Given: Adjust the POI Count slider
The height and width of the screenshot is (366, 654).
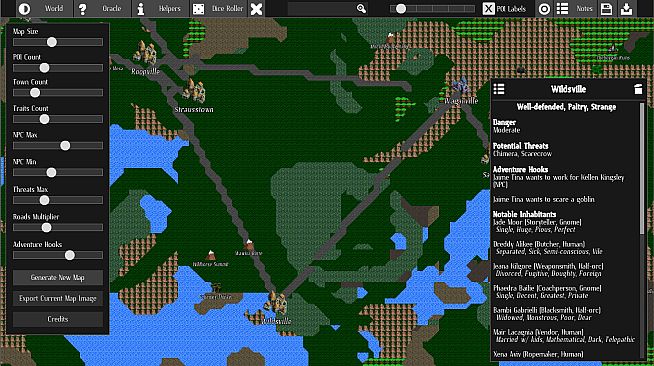Looking at the screenshot, I should pos(58,68).
